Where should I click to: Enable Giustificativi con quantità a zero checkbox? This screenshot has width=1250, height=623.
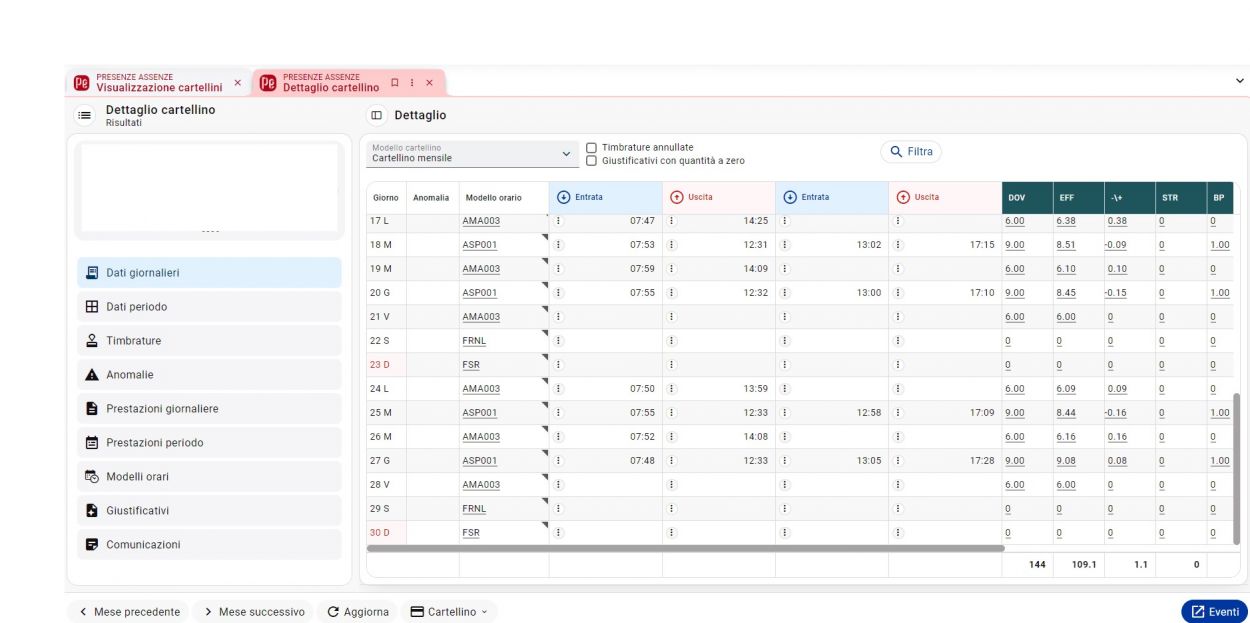[591, 161]
